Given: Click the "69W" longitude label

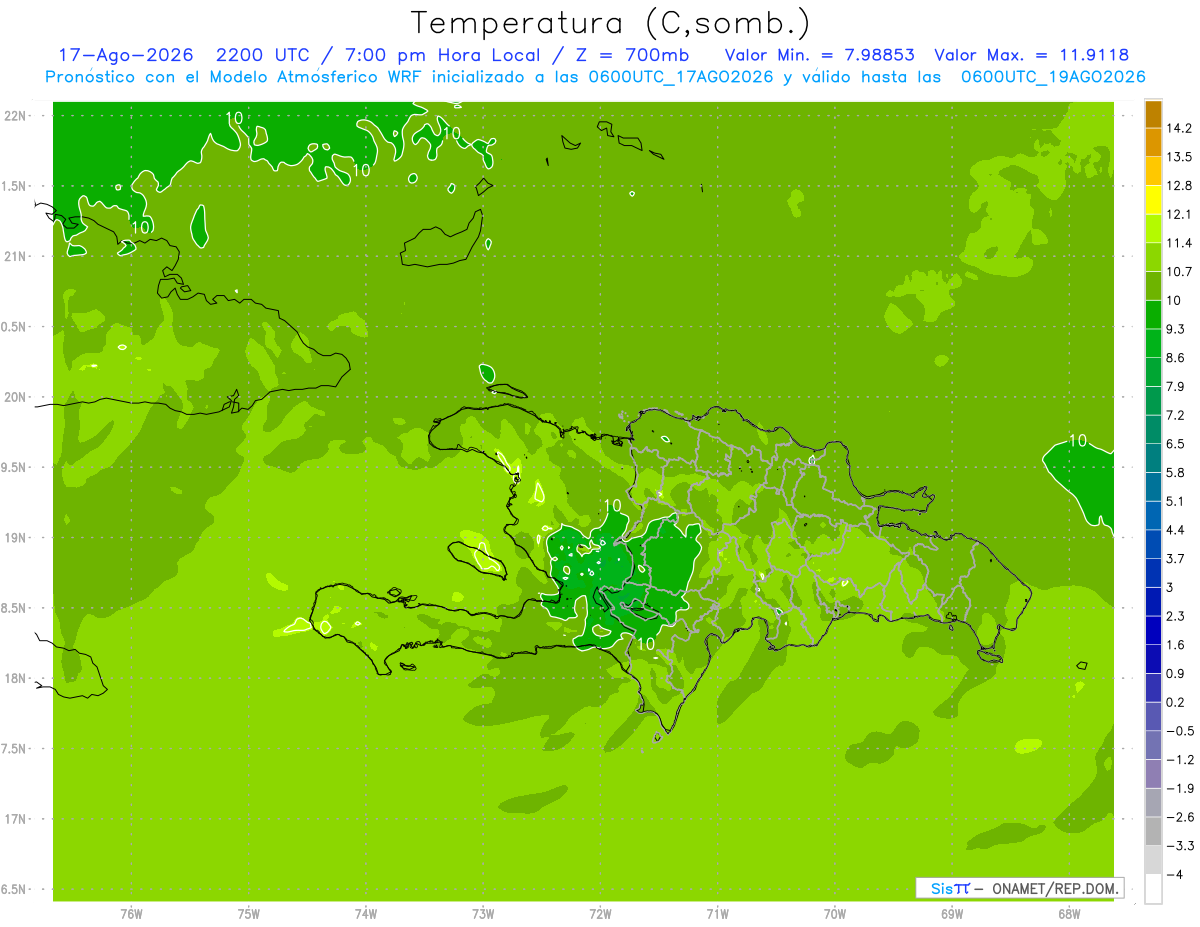Looking at the screenshot, I should 952,914.
